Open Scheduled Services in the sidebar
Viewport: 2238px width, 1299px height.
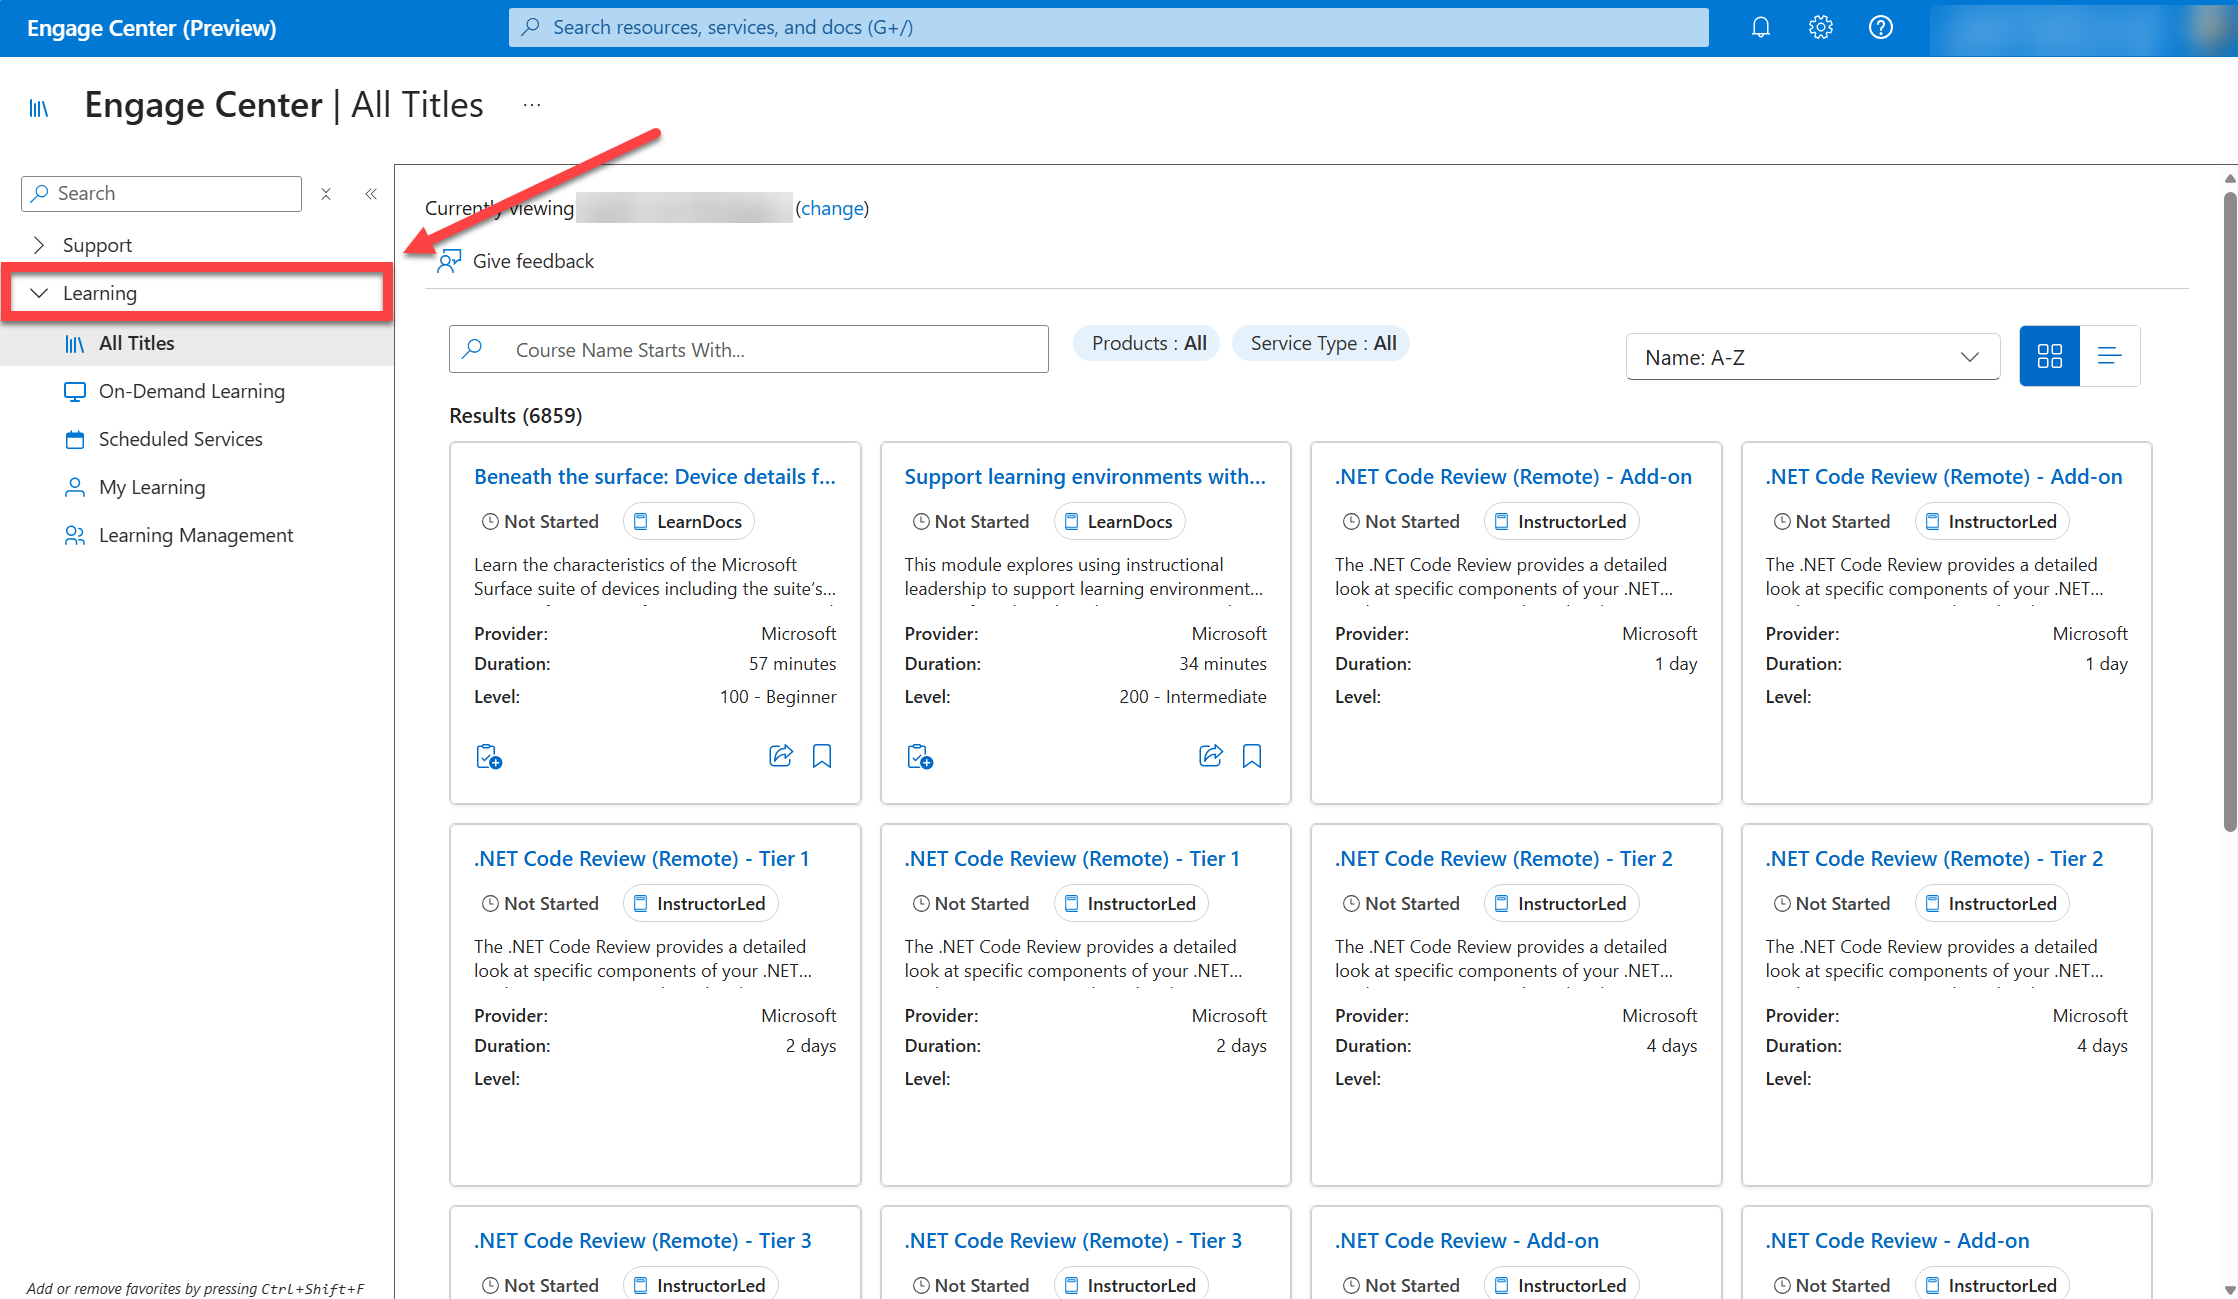click(180, 439)
